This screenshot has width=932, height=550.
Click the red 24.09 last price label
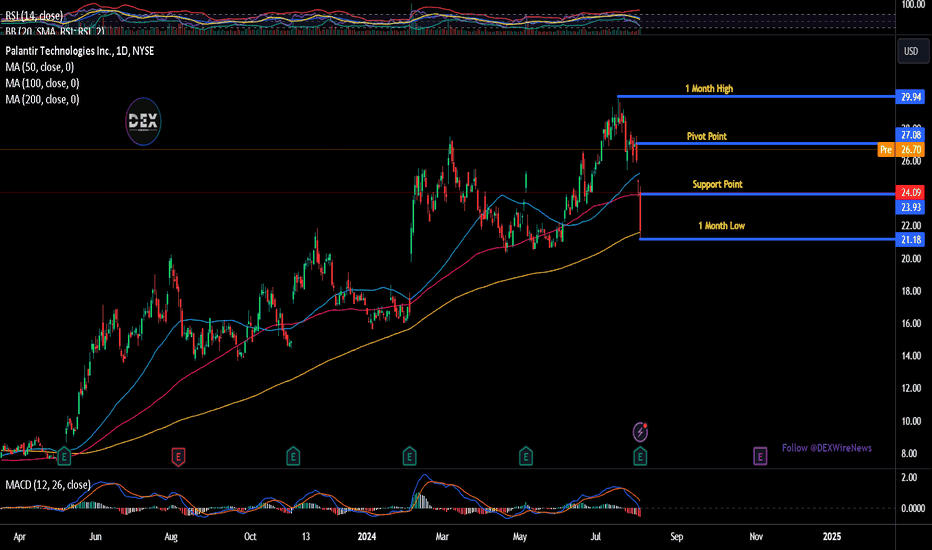tap(911, 192)
